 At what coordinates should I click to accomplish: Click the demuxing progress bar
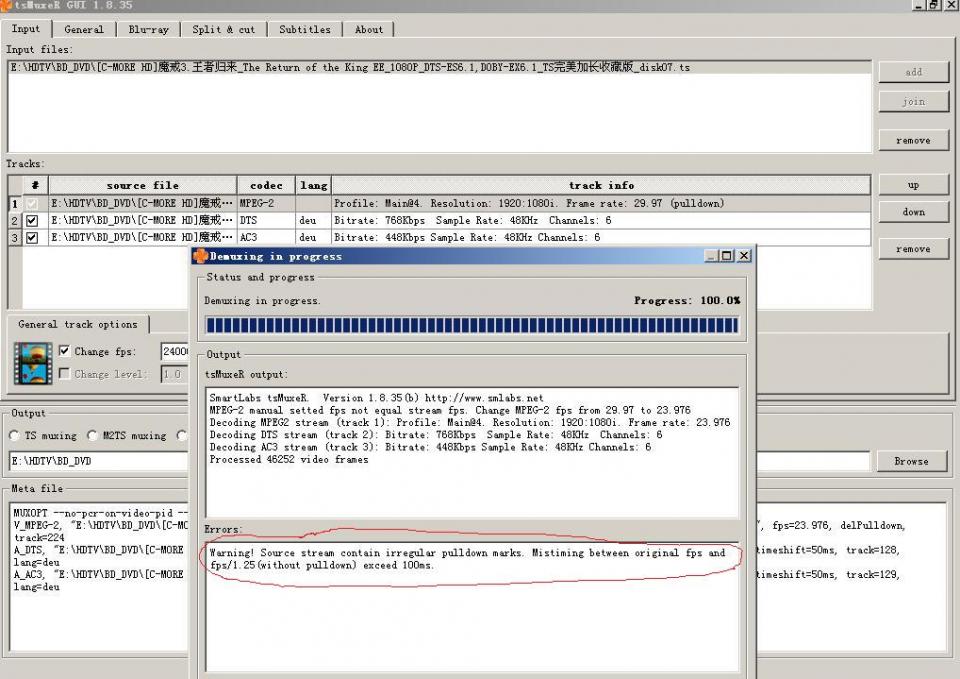coord(471,325)
